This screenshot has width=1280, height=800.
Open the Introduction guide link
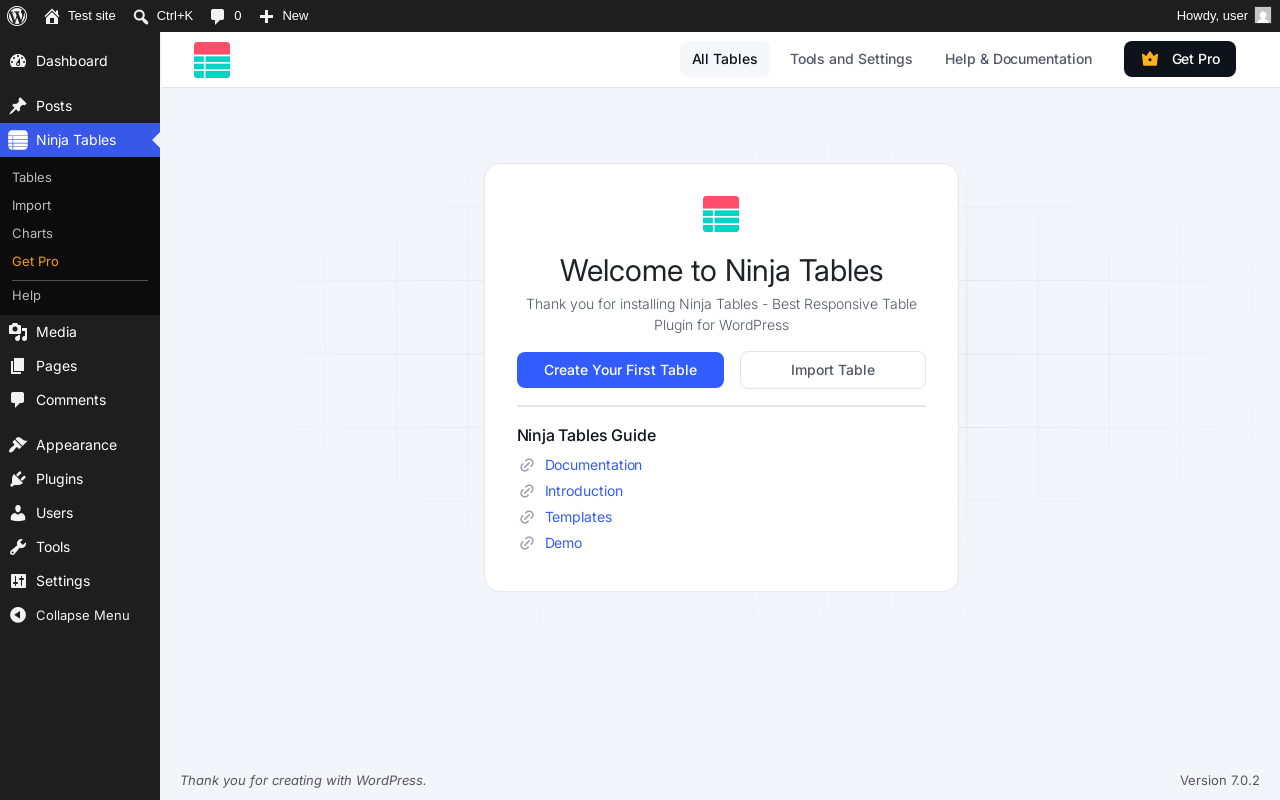[x=584, y=491]
